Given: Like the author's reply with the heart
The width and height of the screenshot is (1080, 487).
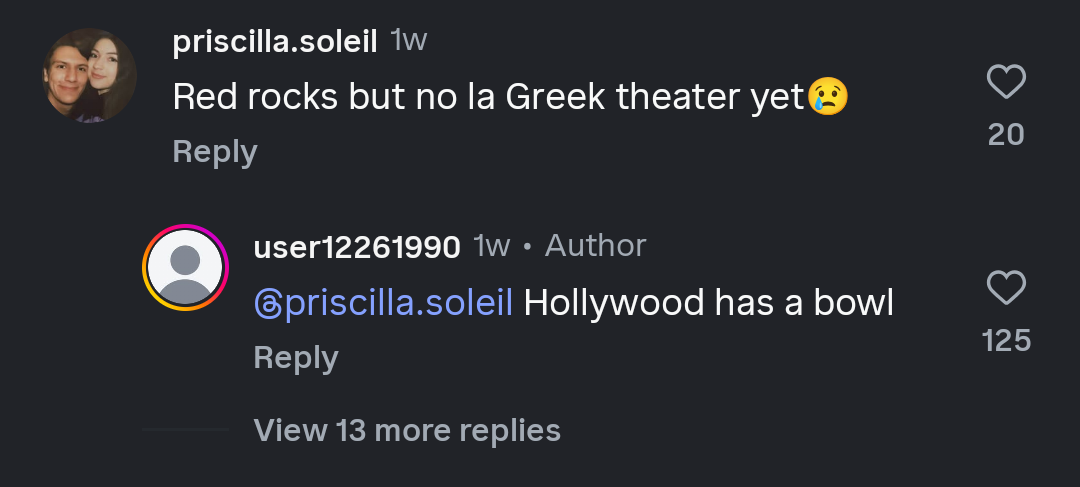Looking at the screenshot, I should pos(1006,289).
